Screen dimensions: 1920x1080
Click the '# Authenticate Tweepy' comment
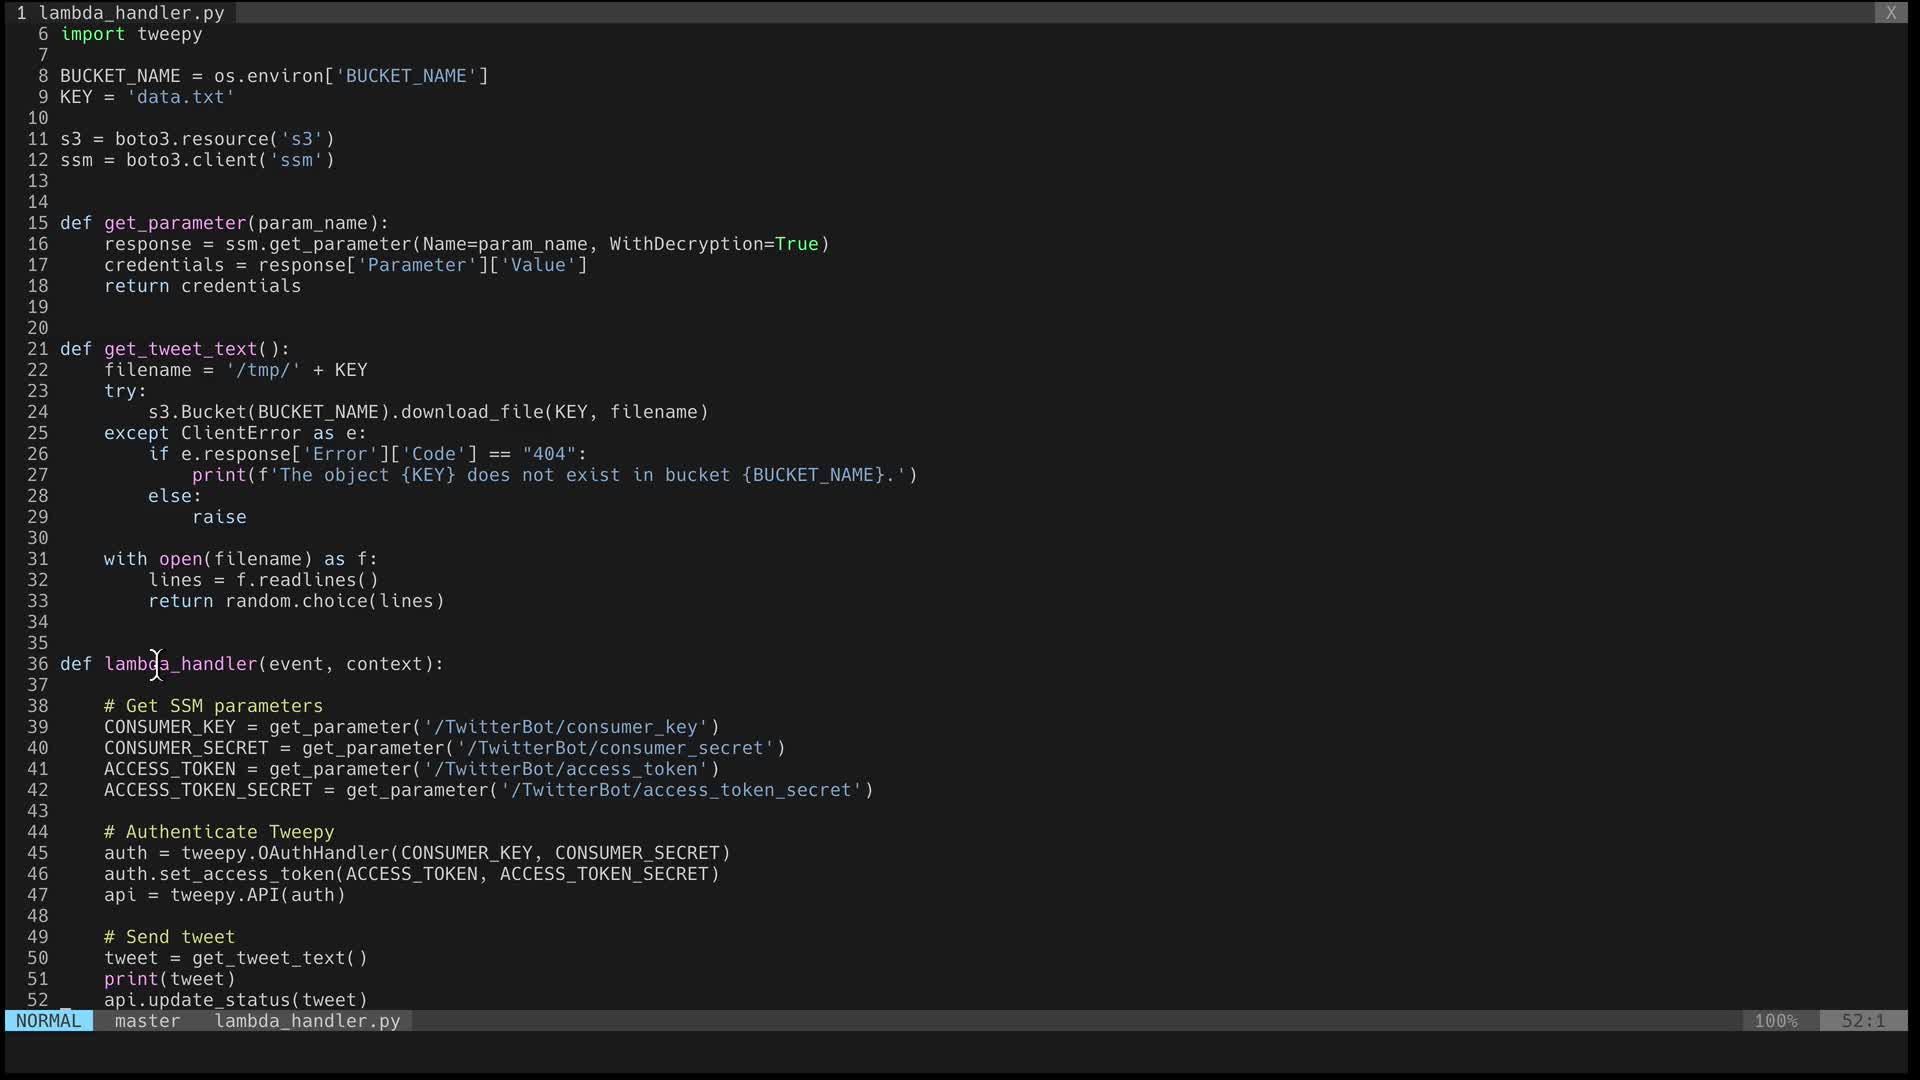pos(219,832)
